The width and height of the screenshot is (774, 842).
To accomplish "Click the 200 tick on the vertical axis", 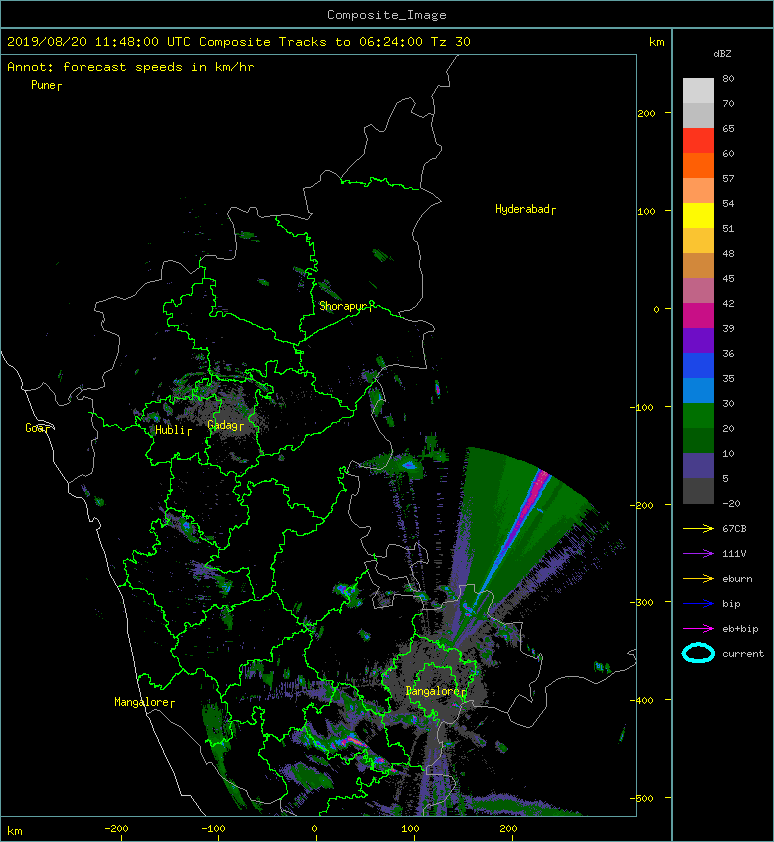I will [x=647, y=113].
